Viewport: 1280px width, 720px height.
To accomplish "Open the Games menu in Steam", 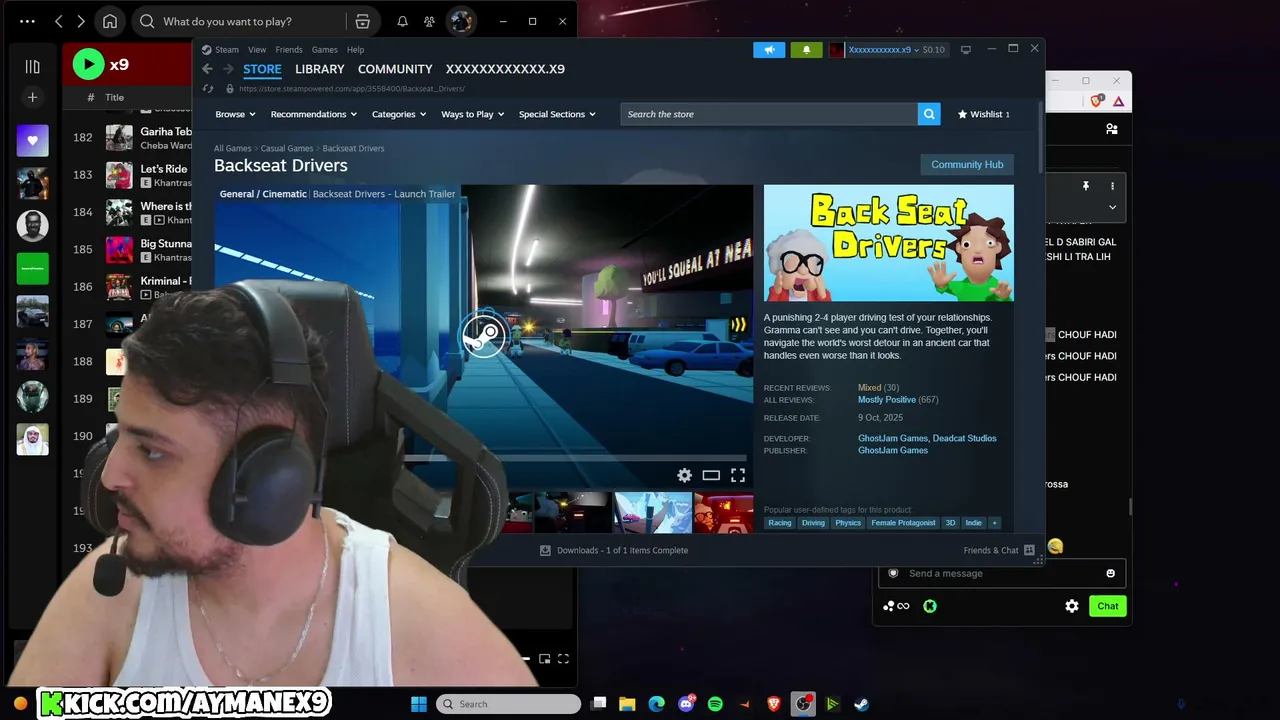I will point(324,50).
